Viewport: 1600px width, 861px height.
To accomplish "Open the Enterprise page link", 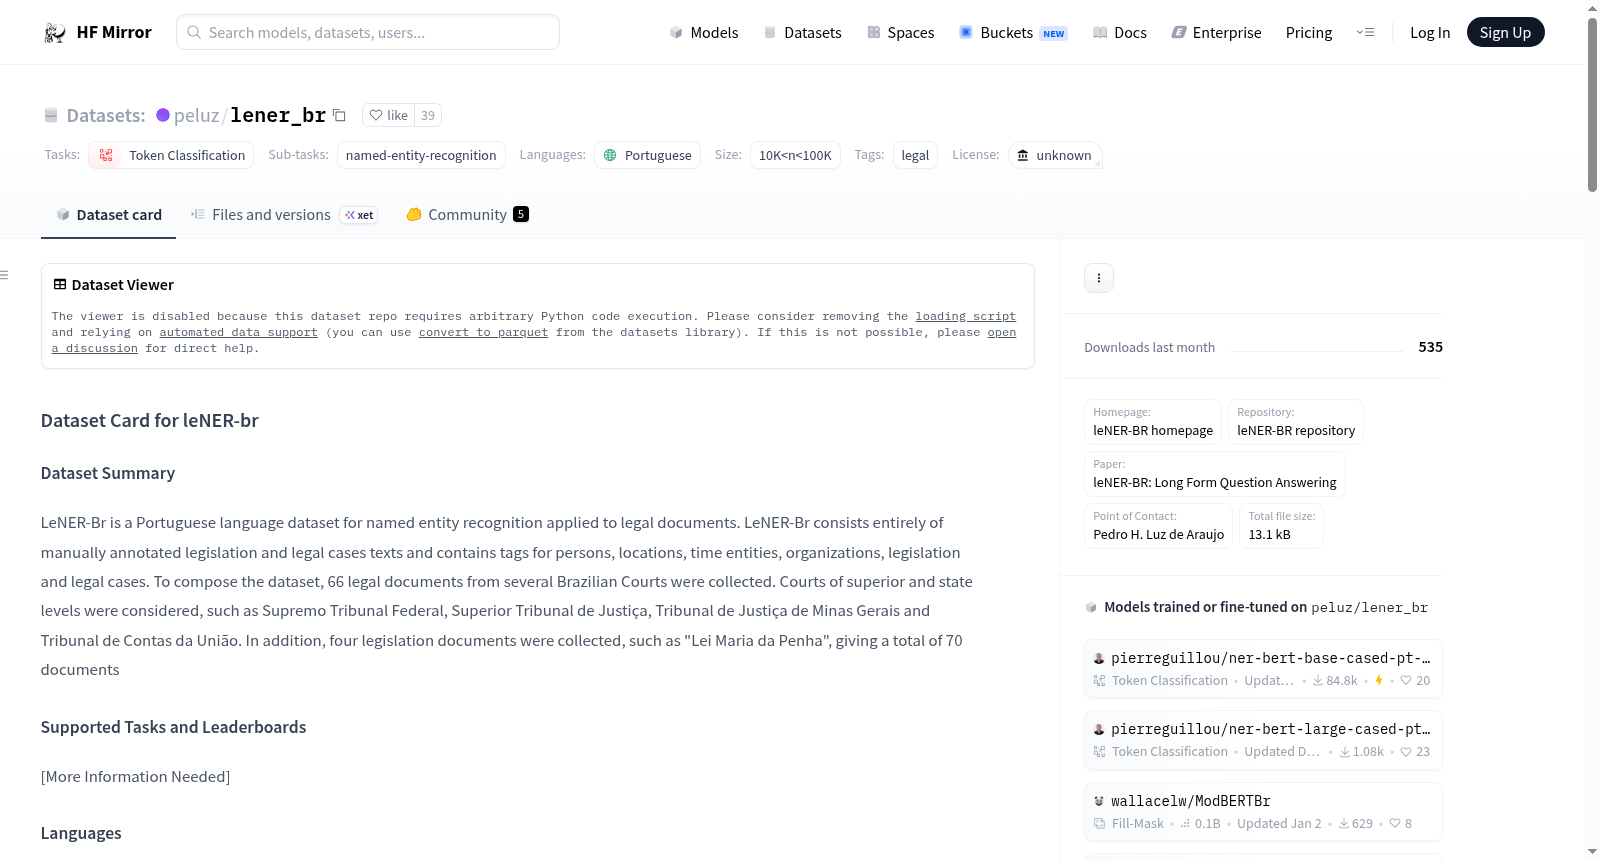I will pyautogui.click(x=1216, y=33).
